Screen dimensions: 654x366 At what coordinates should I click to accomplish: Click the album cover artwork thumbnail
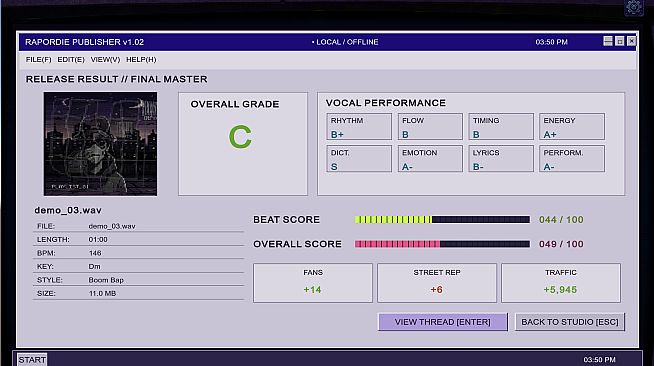click(x=101, y=144)
